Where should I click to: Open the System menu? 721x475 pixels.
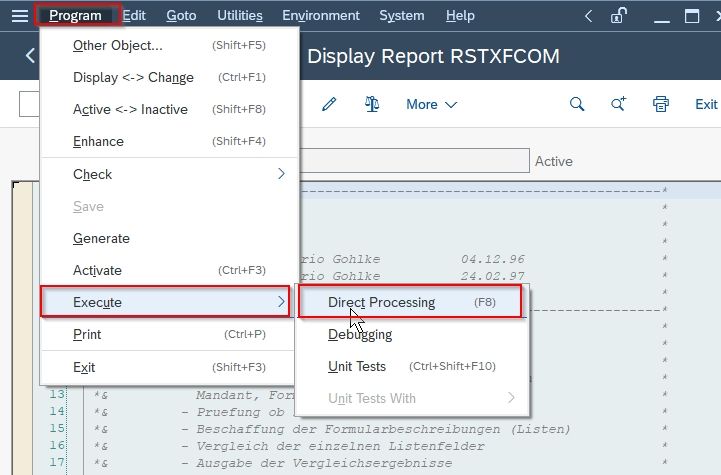401,16
